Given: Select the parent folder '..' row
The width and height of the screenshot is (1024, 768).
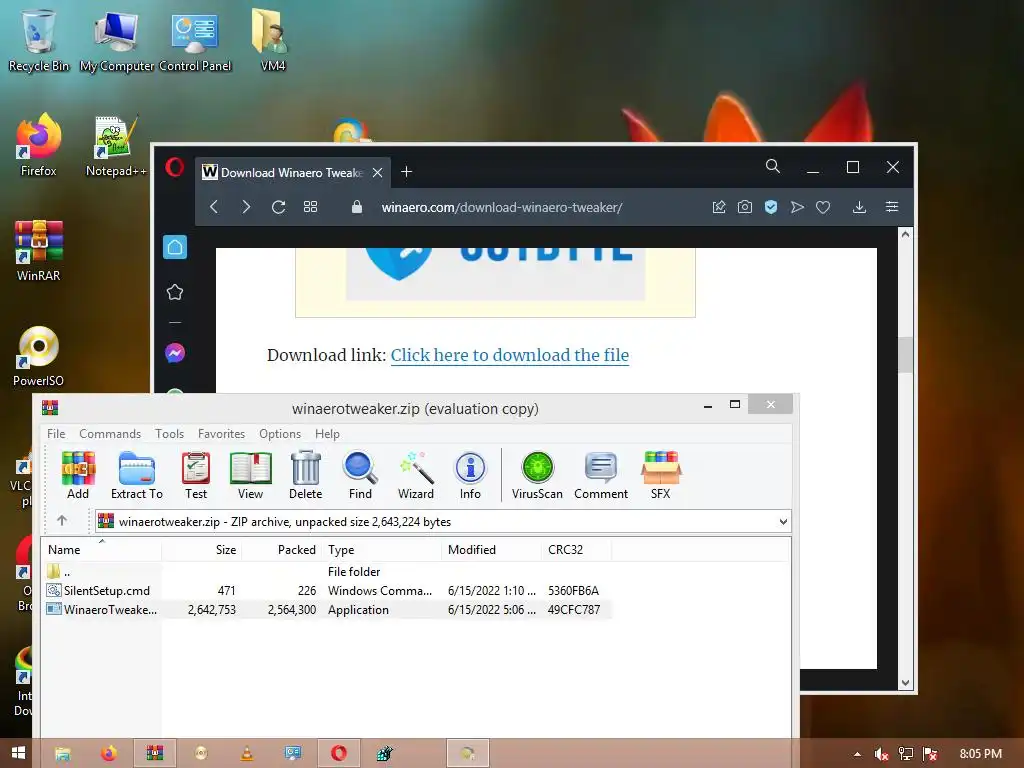Looking at the screenshot, I should tap(328, 571).
